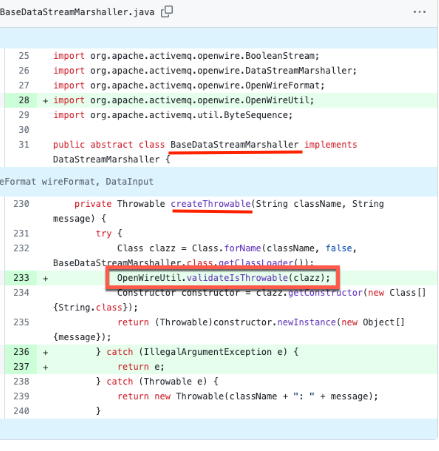Click 'return new Throwable' statement
This screenshot has width=439, height=451.
[248, 396]
